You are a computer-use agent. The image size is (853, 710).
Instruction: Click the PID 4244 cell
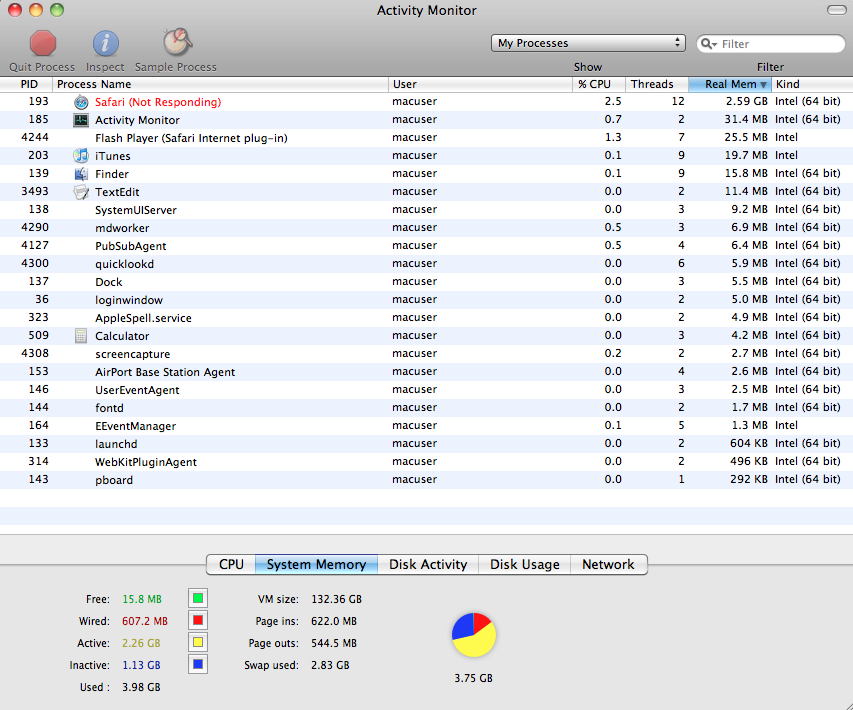tap(35, 137)
